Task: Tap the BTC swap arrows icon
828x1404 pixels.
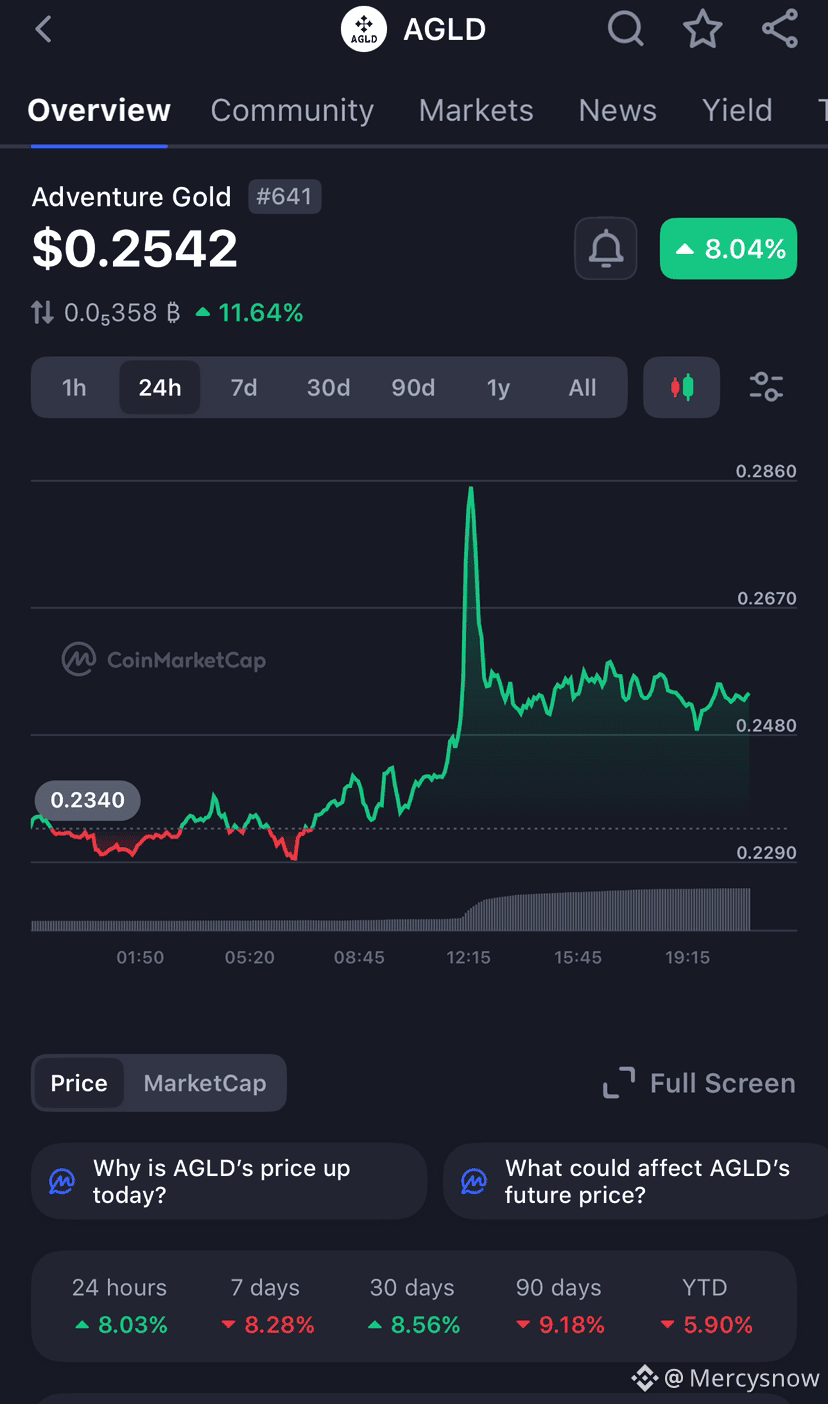Action: [42, 313]
